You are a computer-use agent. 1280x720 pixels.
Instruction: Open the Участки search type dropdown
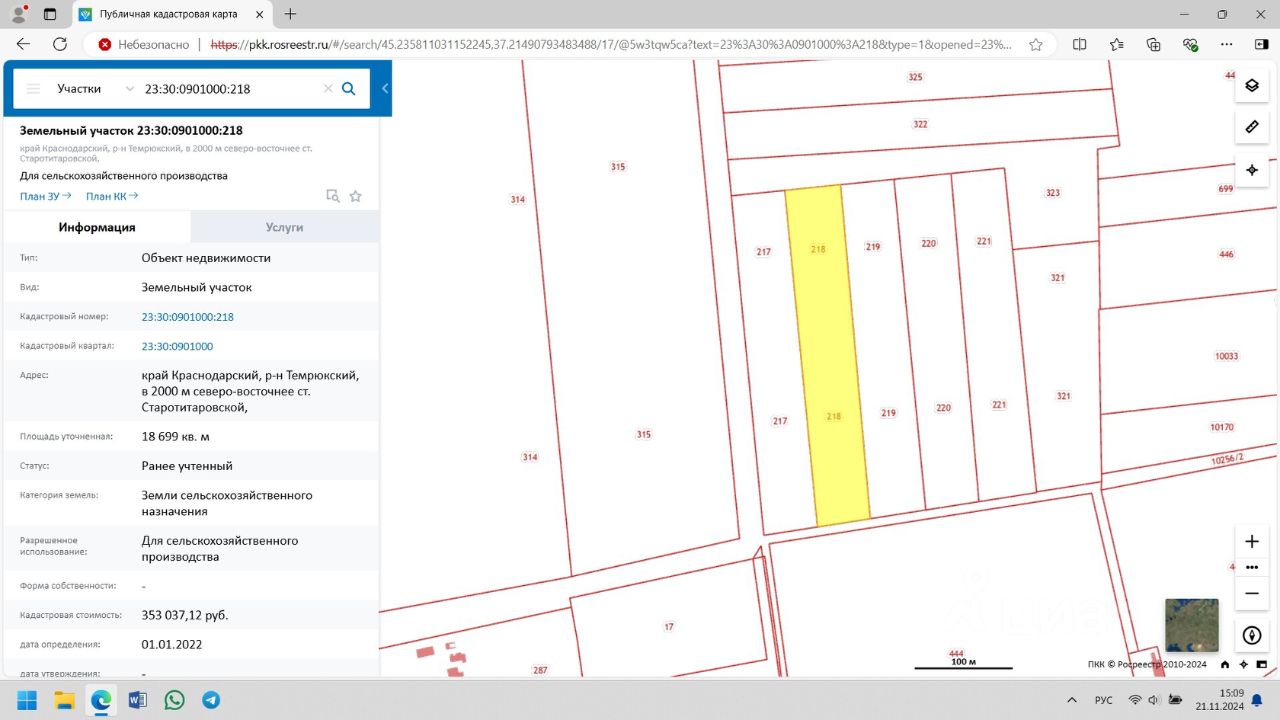tap(95, 89)
